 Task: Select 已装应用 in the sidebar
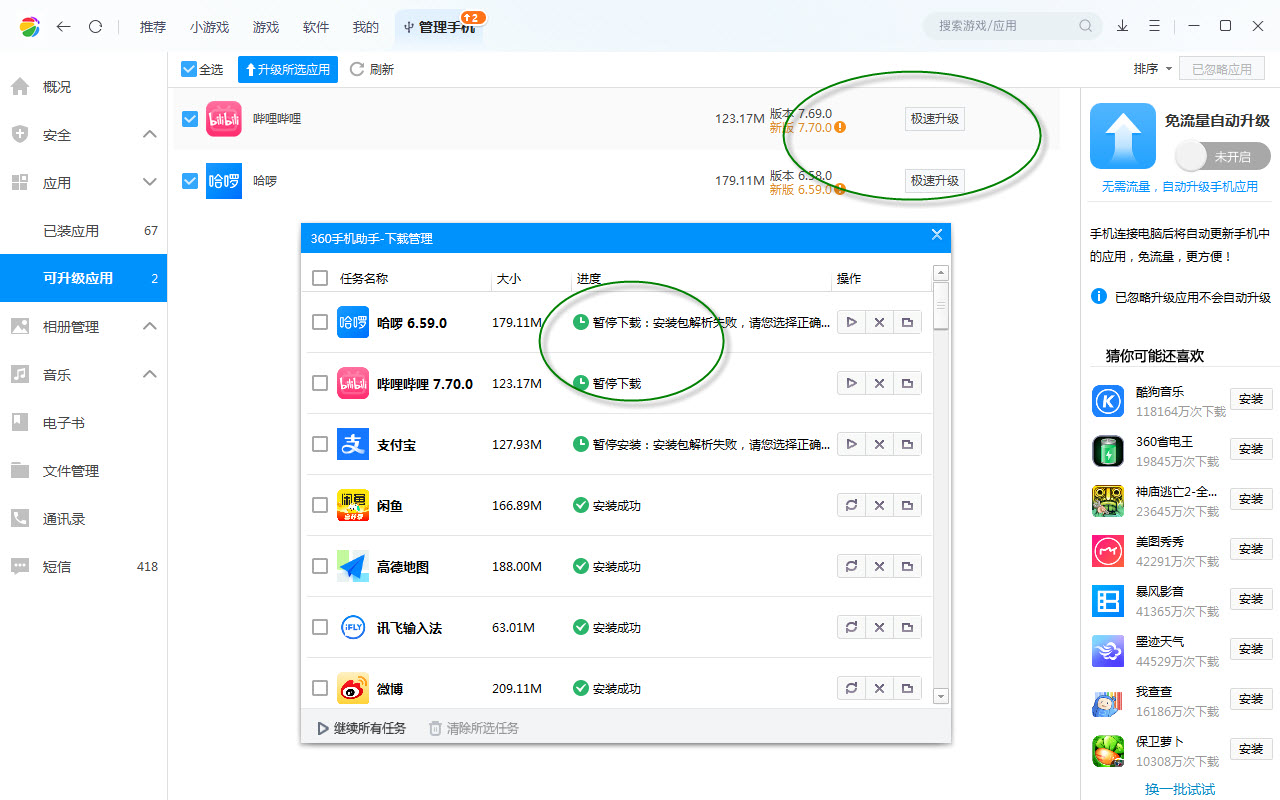click(83, 230)
